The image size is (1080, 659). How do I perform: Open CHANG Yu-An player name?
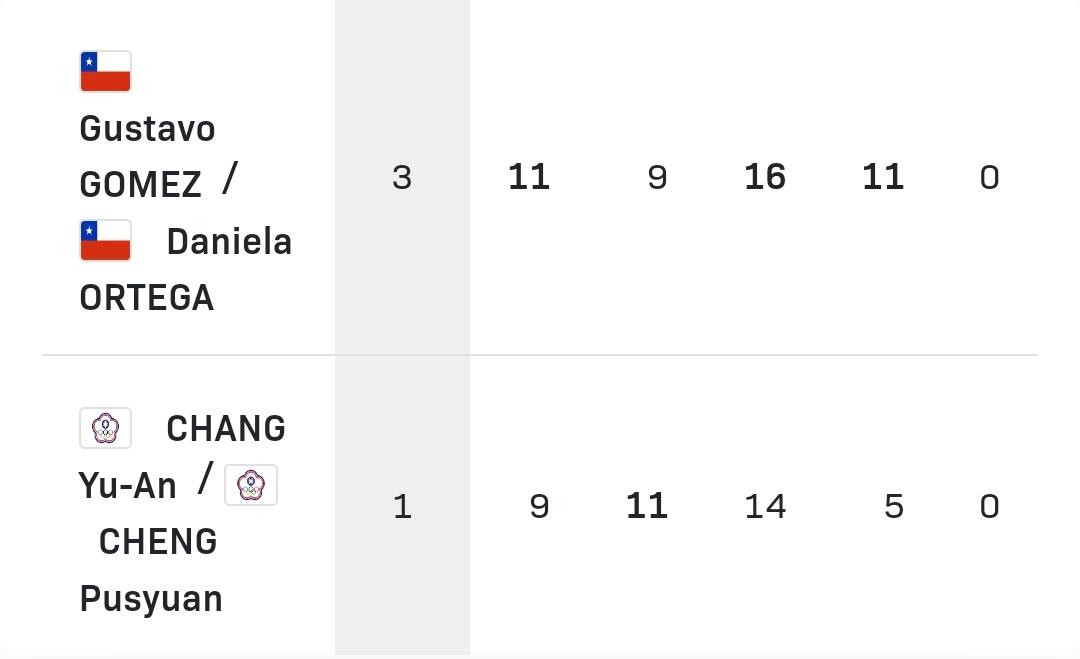click(x=182, y=457)
